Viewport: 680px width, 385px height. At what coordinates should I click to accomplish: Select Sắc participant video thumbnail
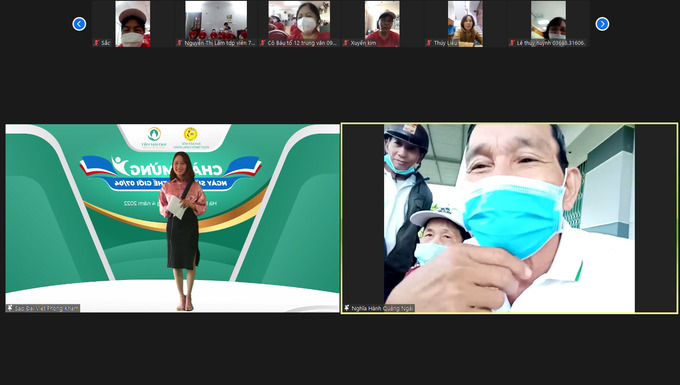pos(133,24)
